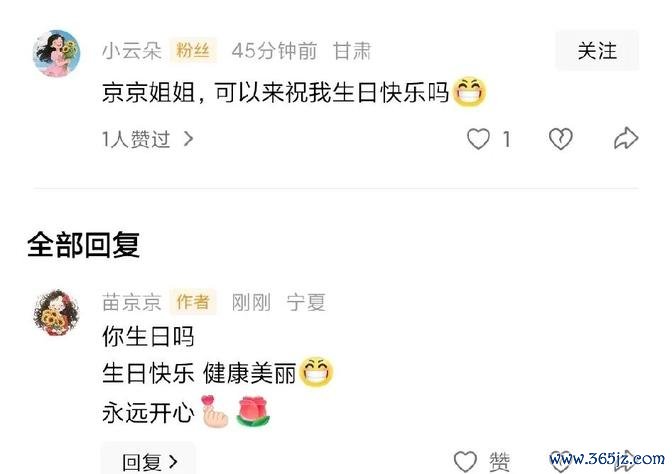Open the username 苗京京

132,302
